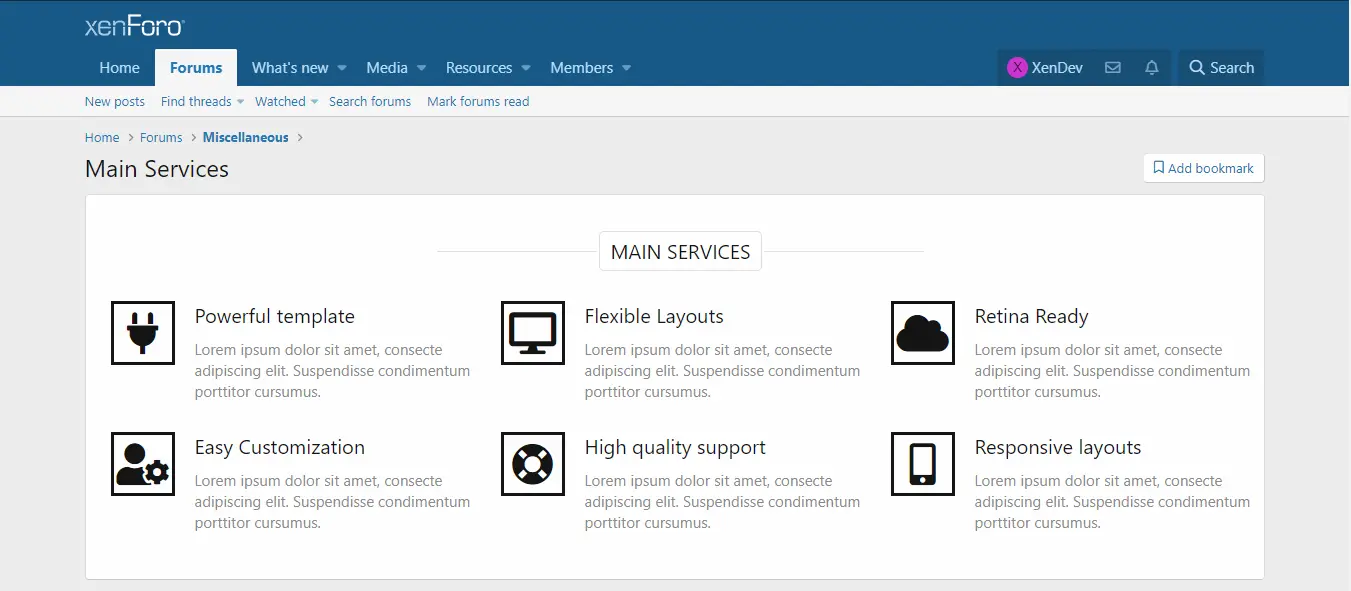Viewport: 1351px width, 591px height.
Task: Expand the Media menu arrow
Action: (421, 68)
